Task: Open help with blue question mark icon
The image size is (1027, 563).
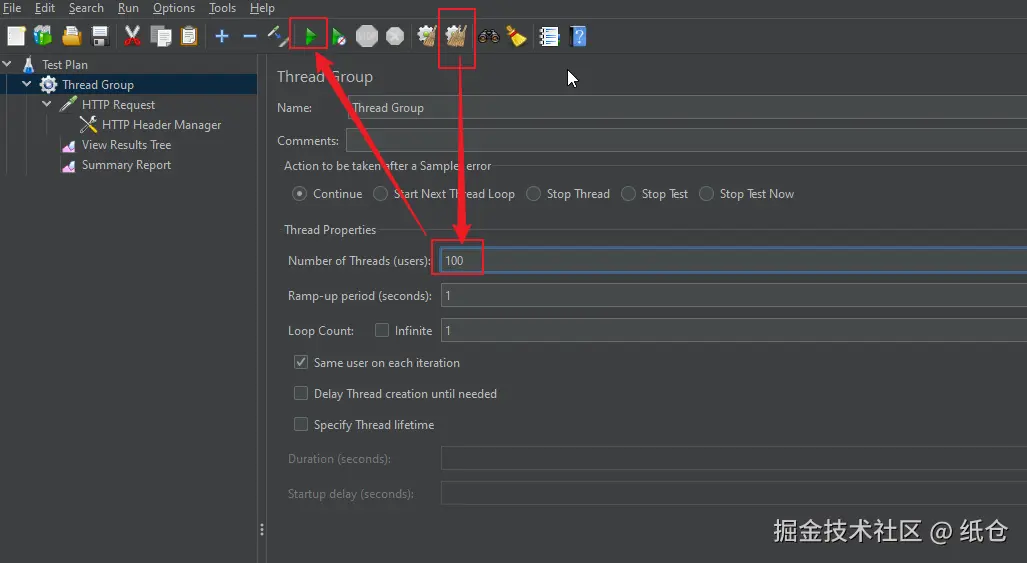Action: point(578,36)
